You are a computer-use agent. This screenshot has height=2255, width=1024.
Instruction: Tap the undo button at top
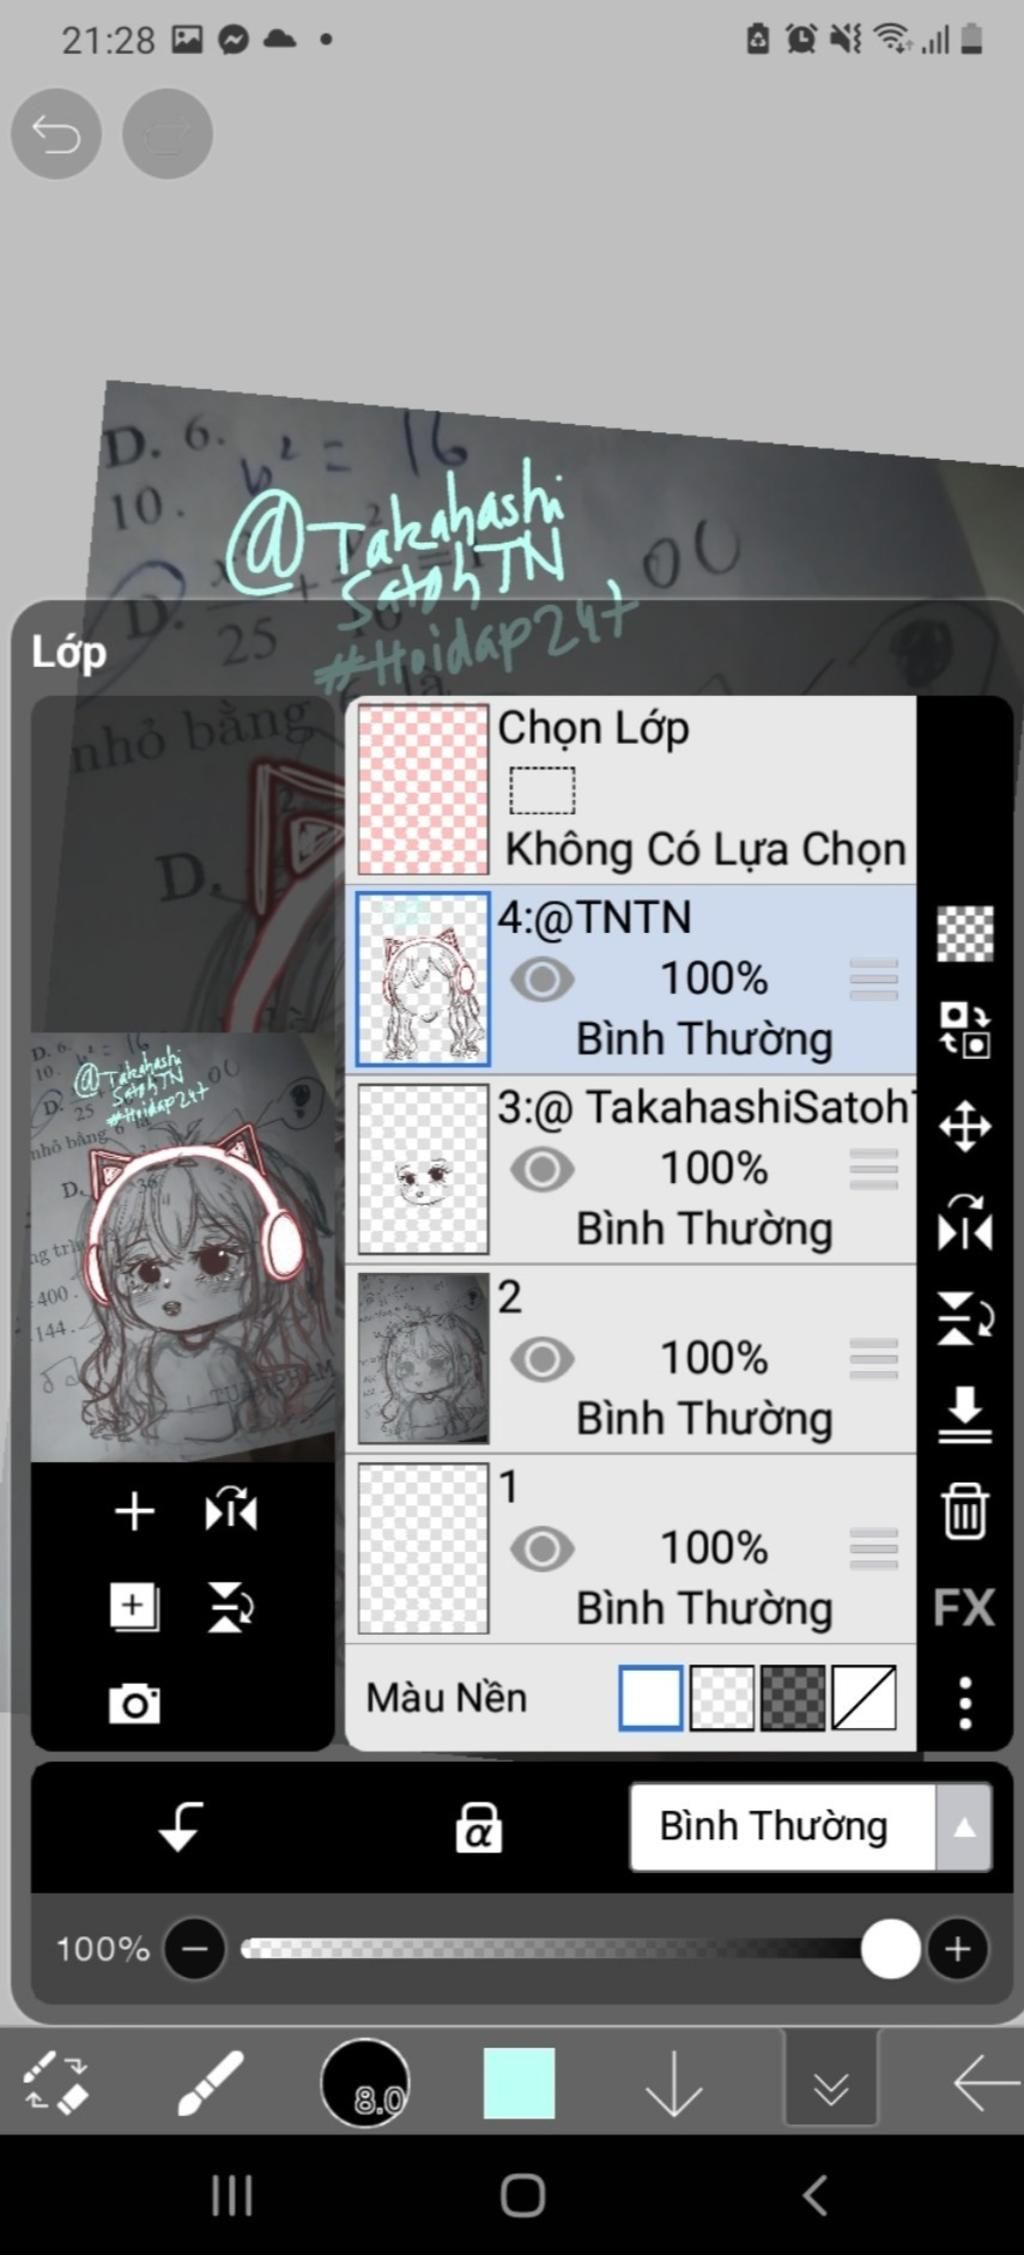tap(56, 134)
